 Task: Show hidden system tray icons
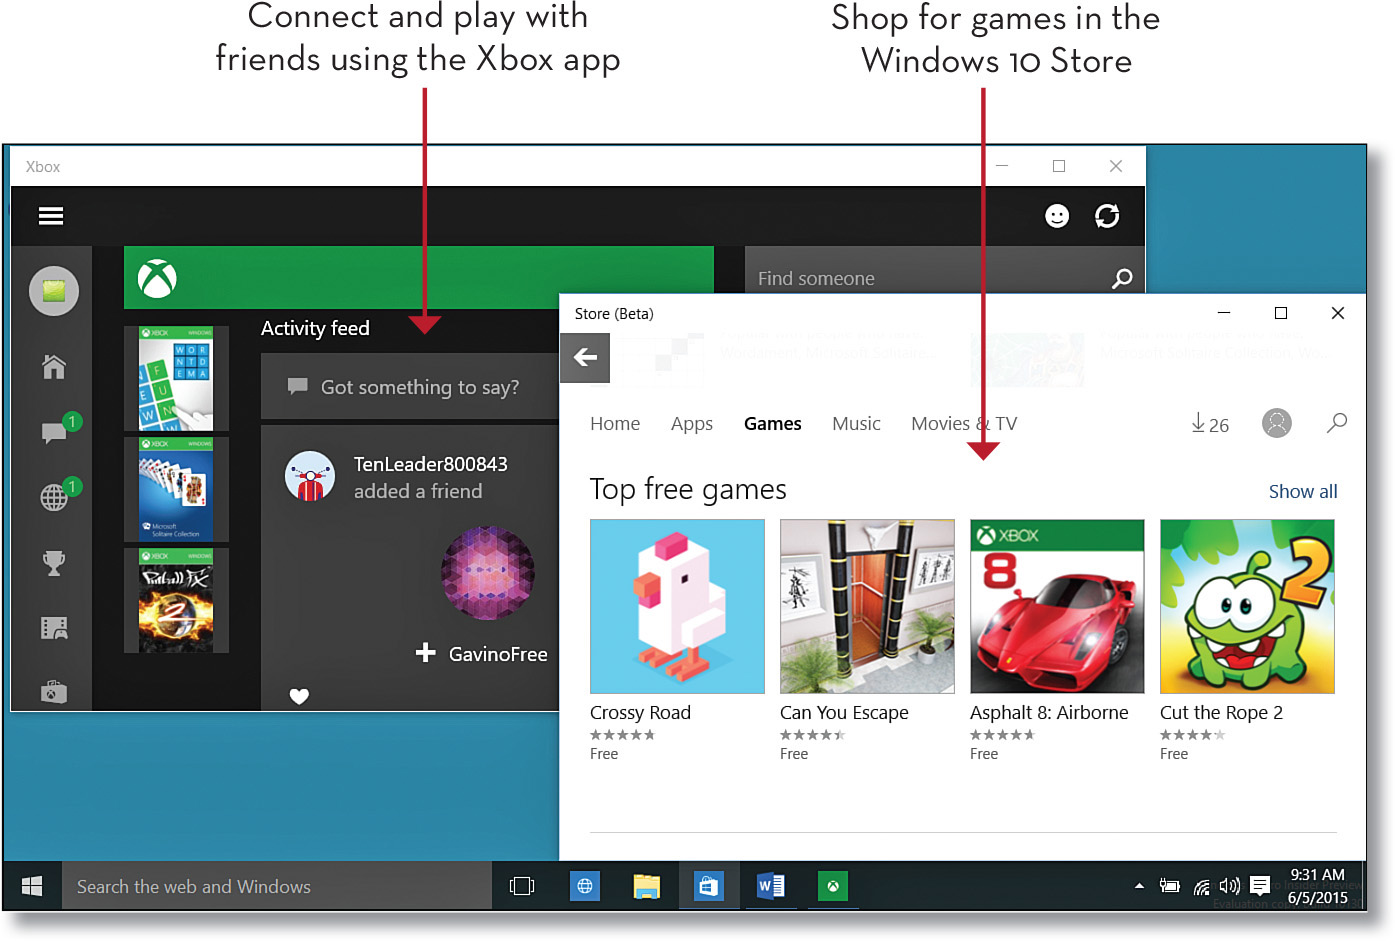coord(1139,886)
